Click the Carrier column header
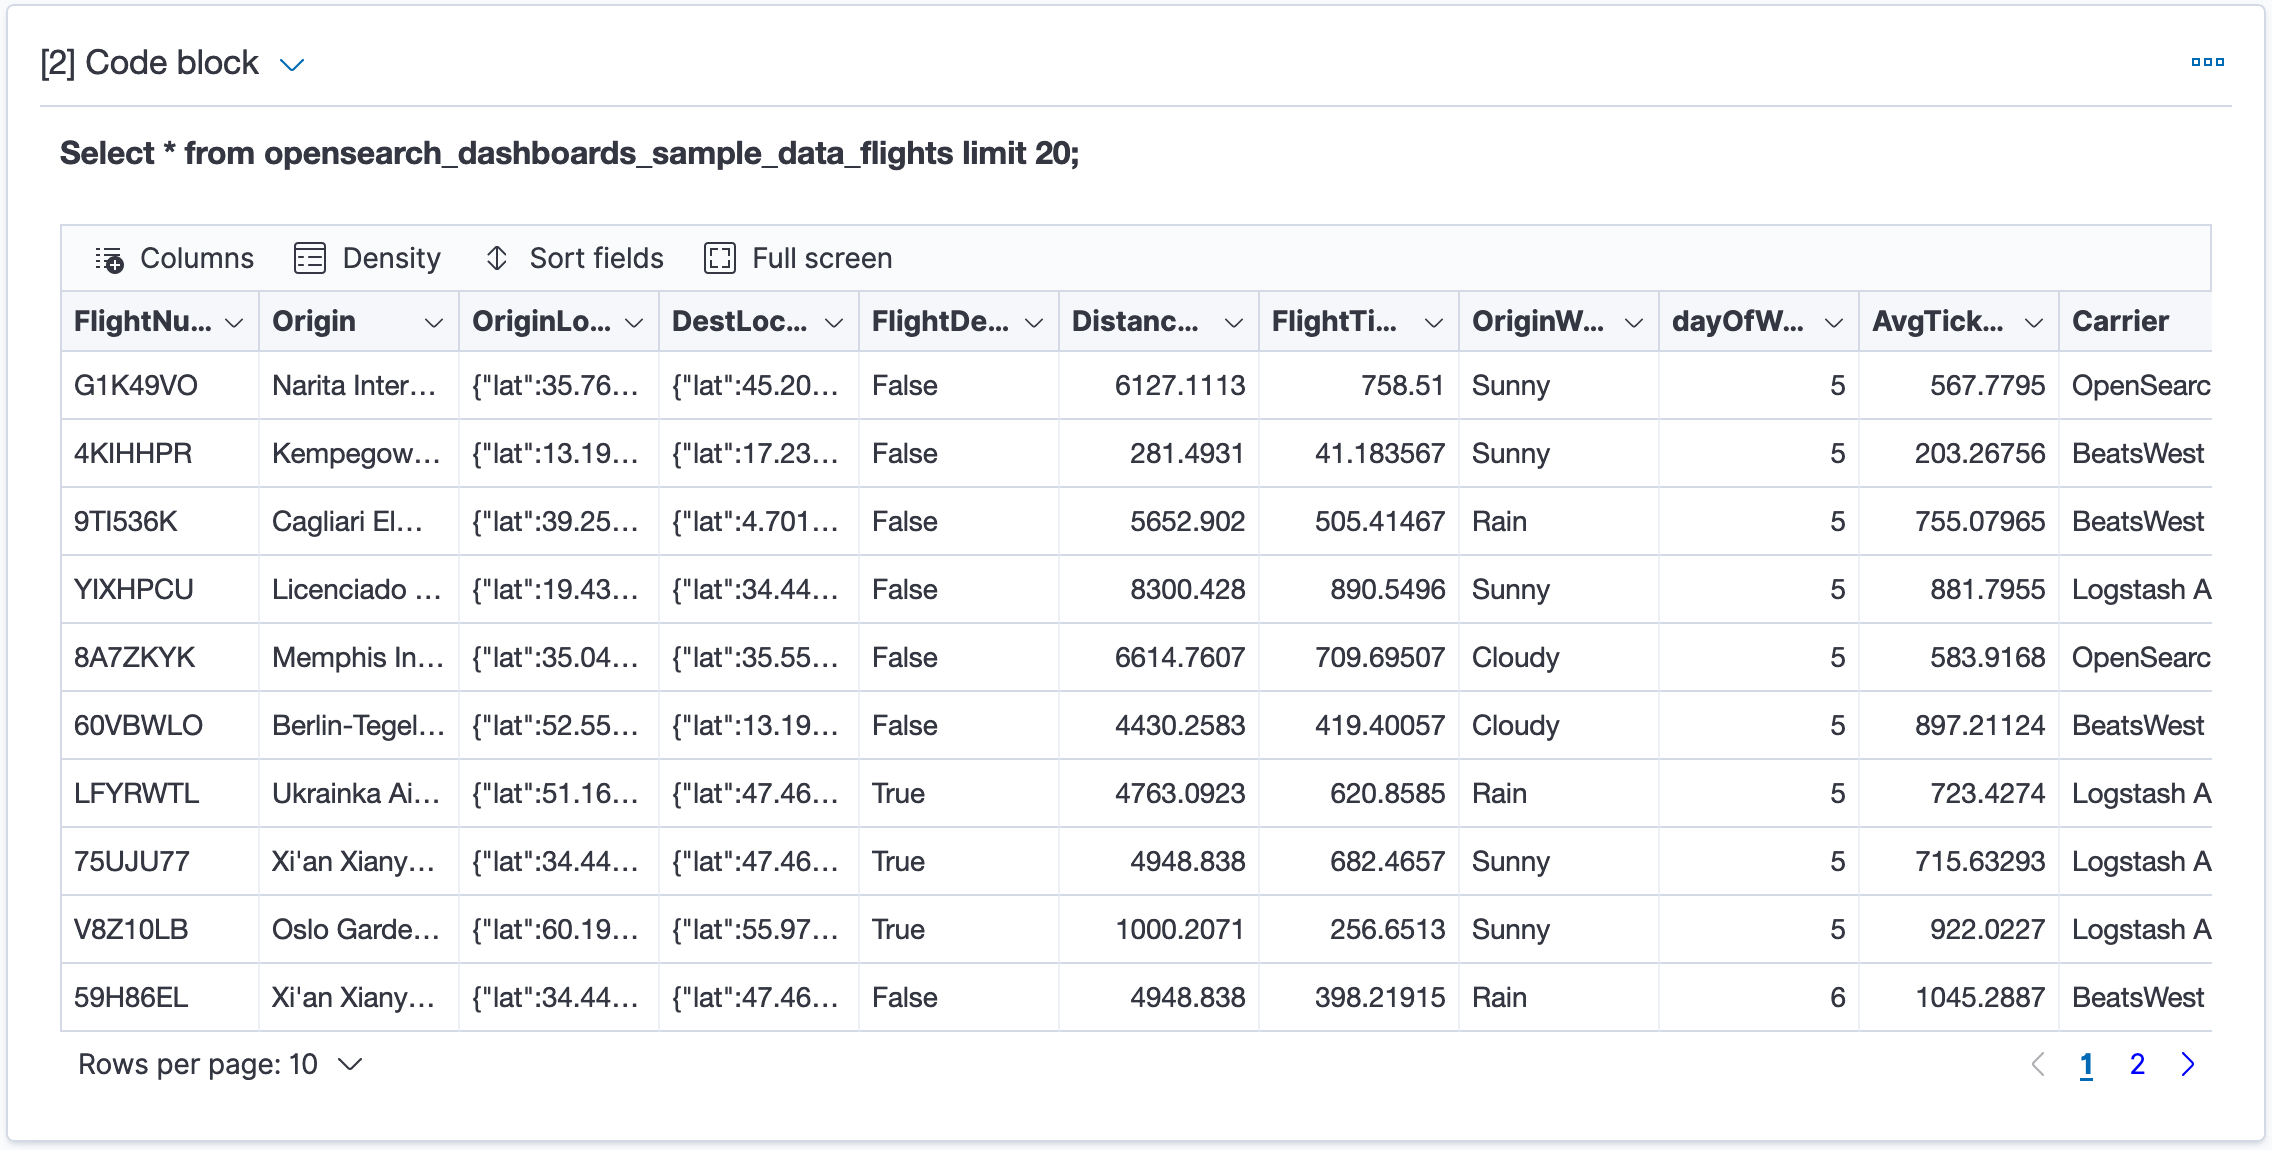The height and width of the screenshot is (1150, 2272). pos(2121,321)
